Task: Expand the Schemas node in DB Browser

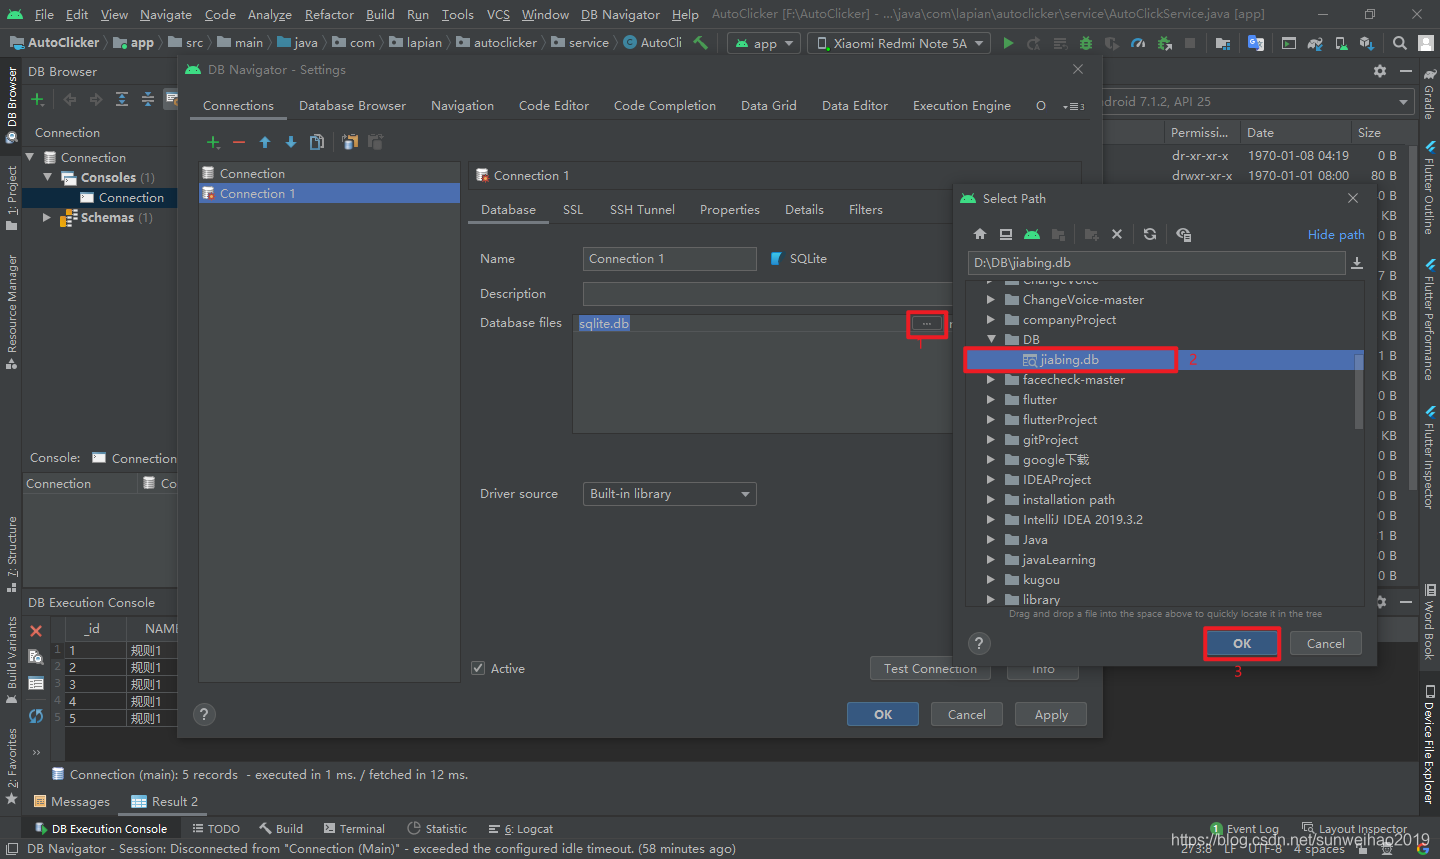Action: pos(47,217)
